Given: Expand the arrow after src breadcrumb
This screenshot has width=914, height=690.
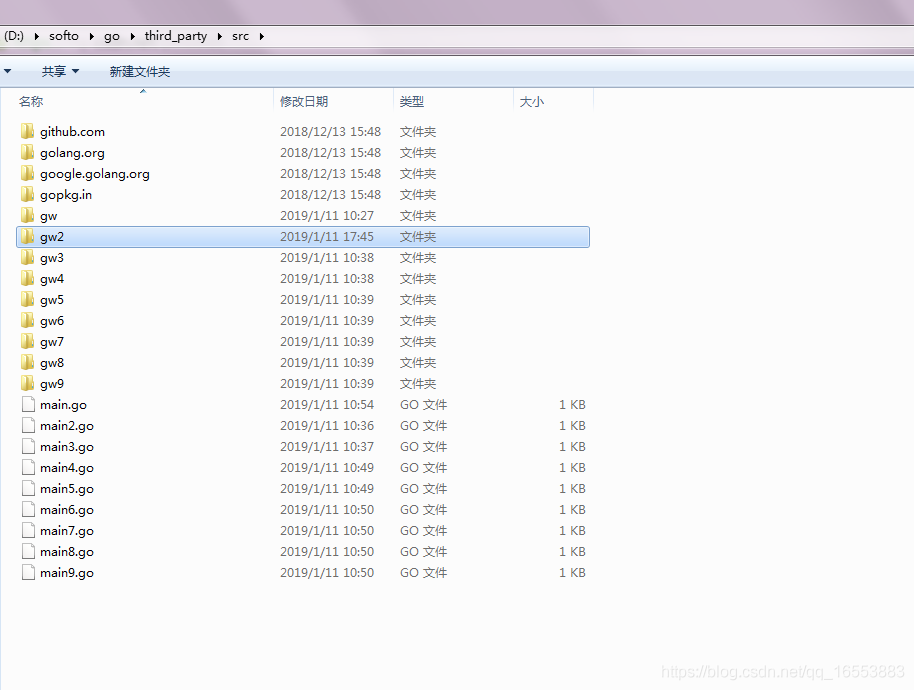Looking at the screenshot, I should click(x=262, y=36).
